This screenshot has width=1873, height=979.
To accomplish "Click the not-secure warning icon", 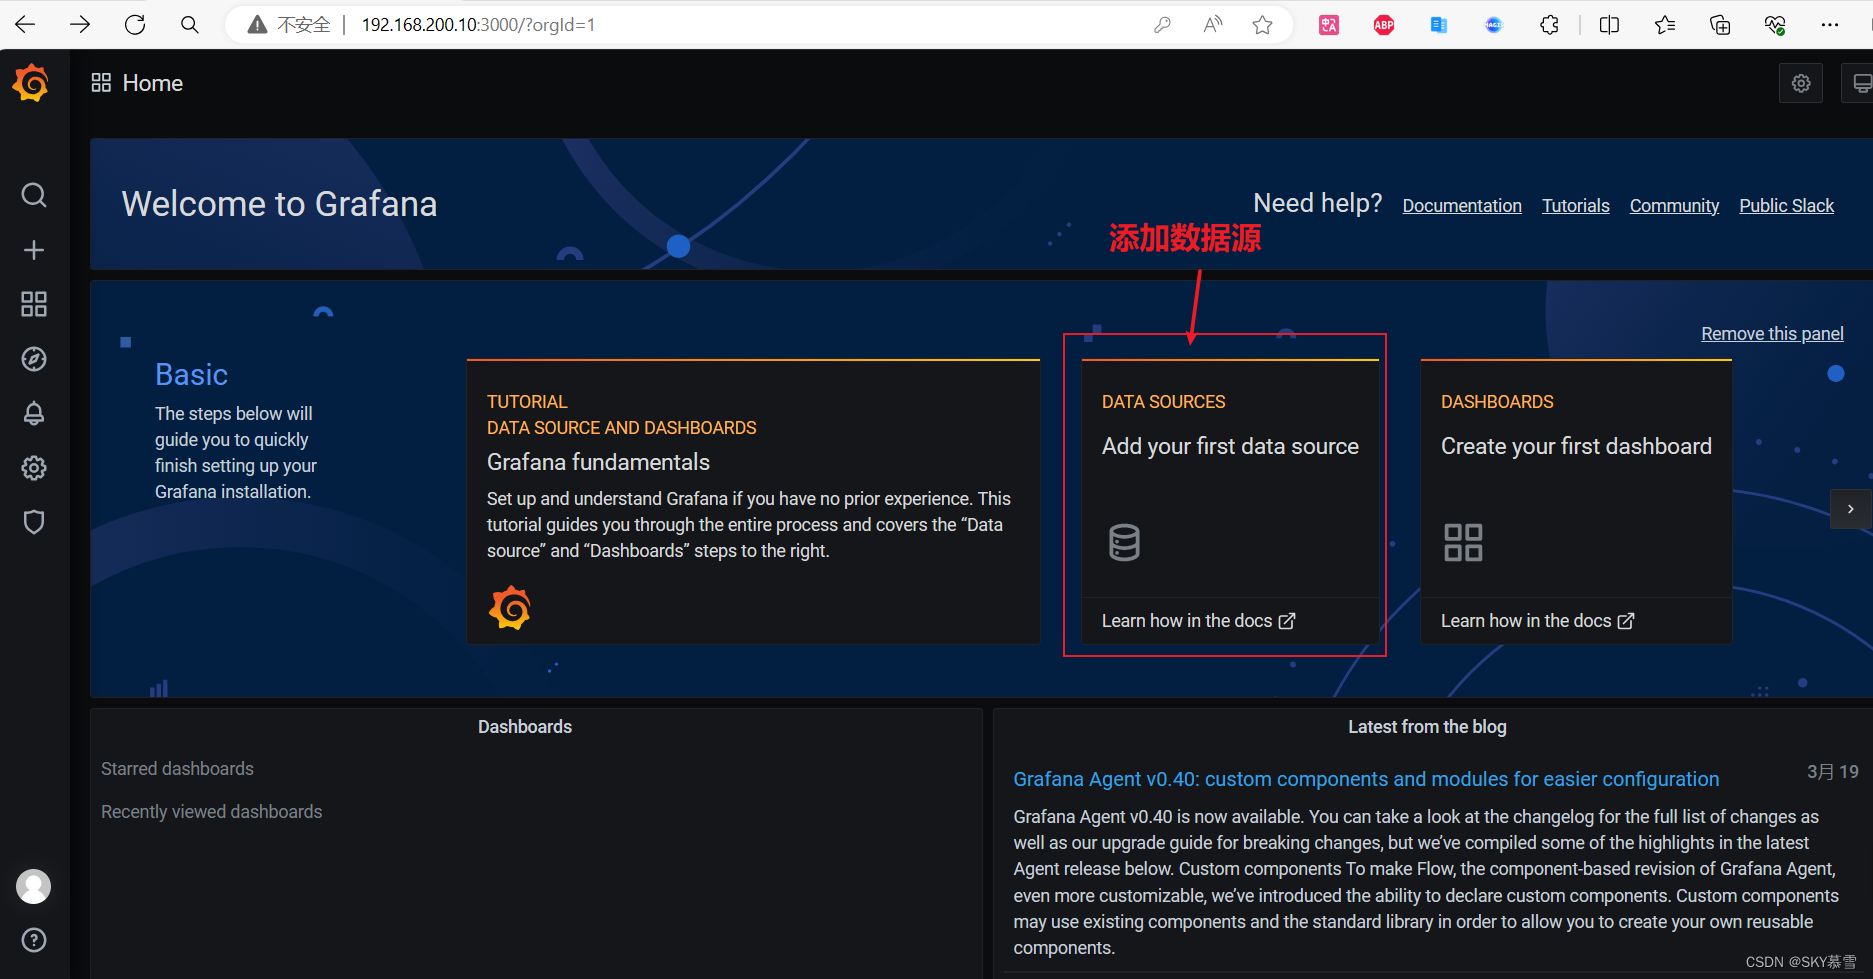I will pyautogui.click(x=257, y=25).
